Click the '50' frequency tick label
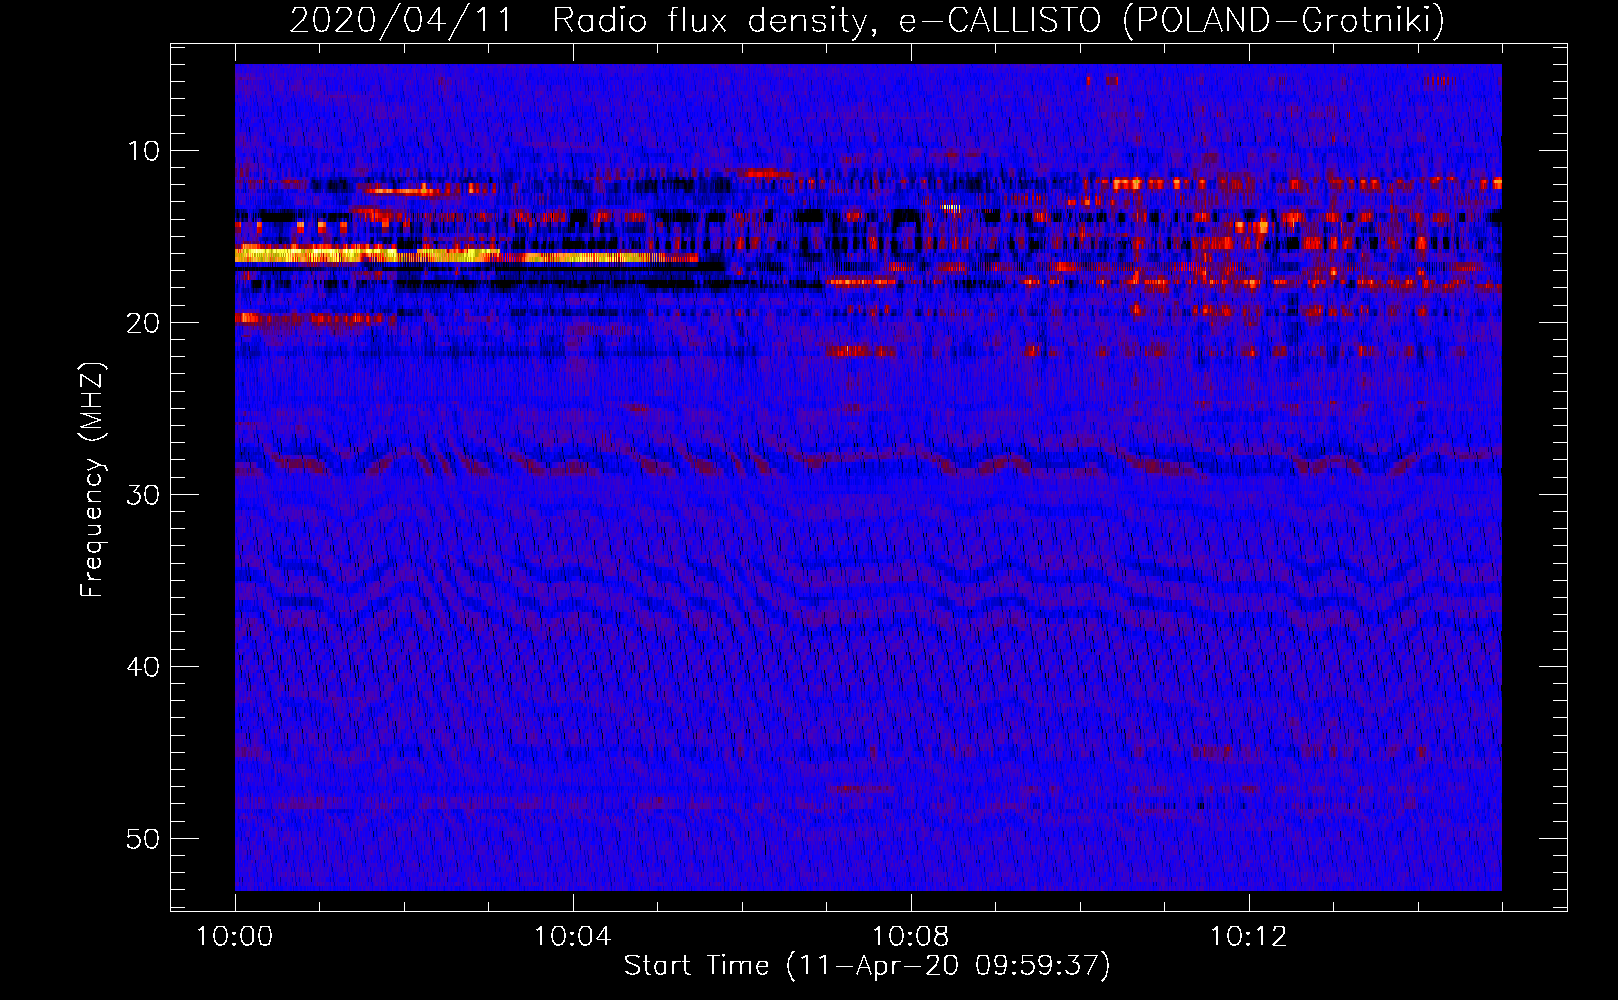 pos(144,839)
